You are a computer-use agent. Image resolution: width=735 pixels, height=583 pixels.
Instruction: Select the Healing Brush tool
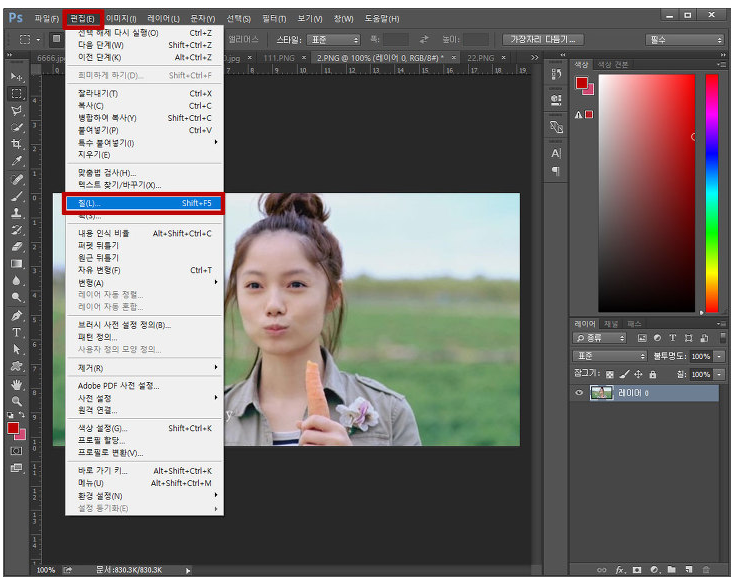tap(16, 179)
